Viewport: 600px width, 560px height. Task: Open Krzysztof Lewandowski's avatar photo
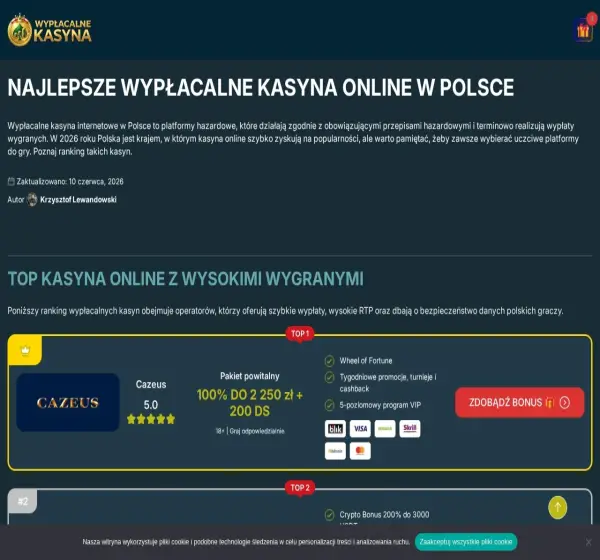coord(32,199)
